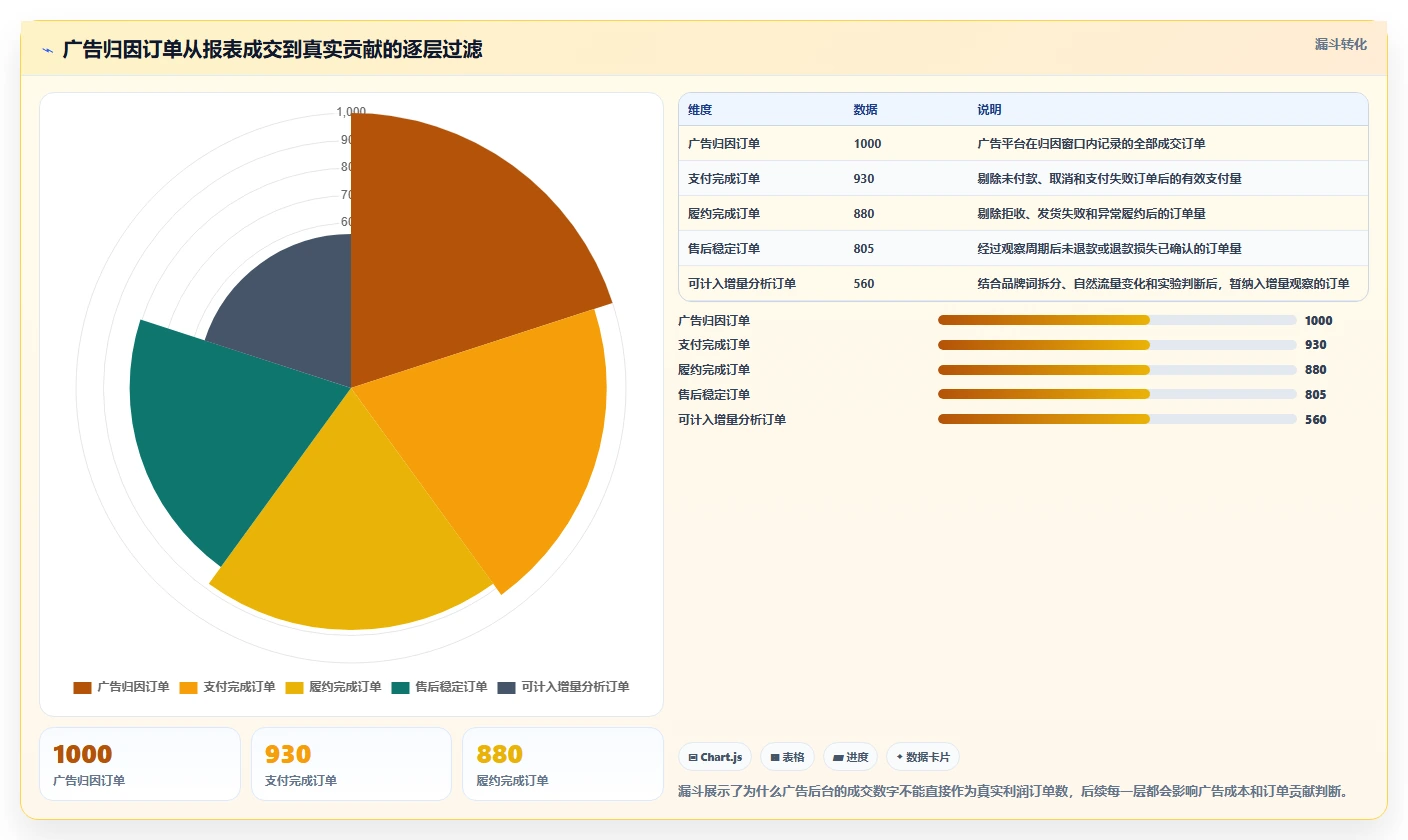Image resolution: width=1408 pixels, height=840 pixels.
Task: Click the 售后稳定订单 progress bar
Action: point(1117,395)
